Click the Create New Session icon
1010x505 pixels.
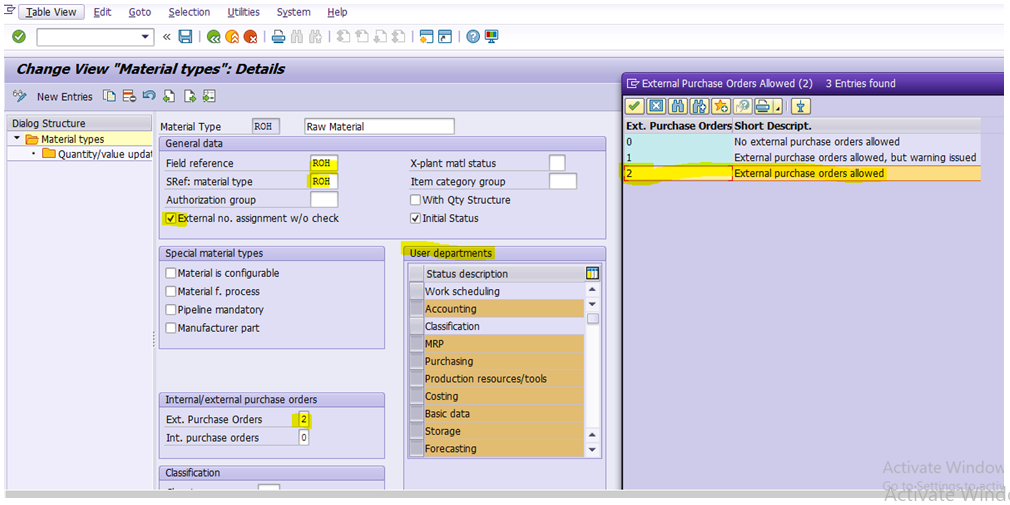pyautogui.click(x=425, y=37)
